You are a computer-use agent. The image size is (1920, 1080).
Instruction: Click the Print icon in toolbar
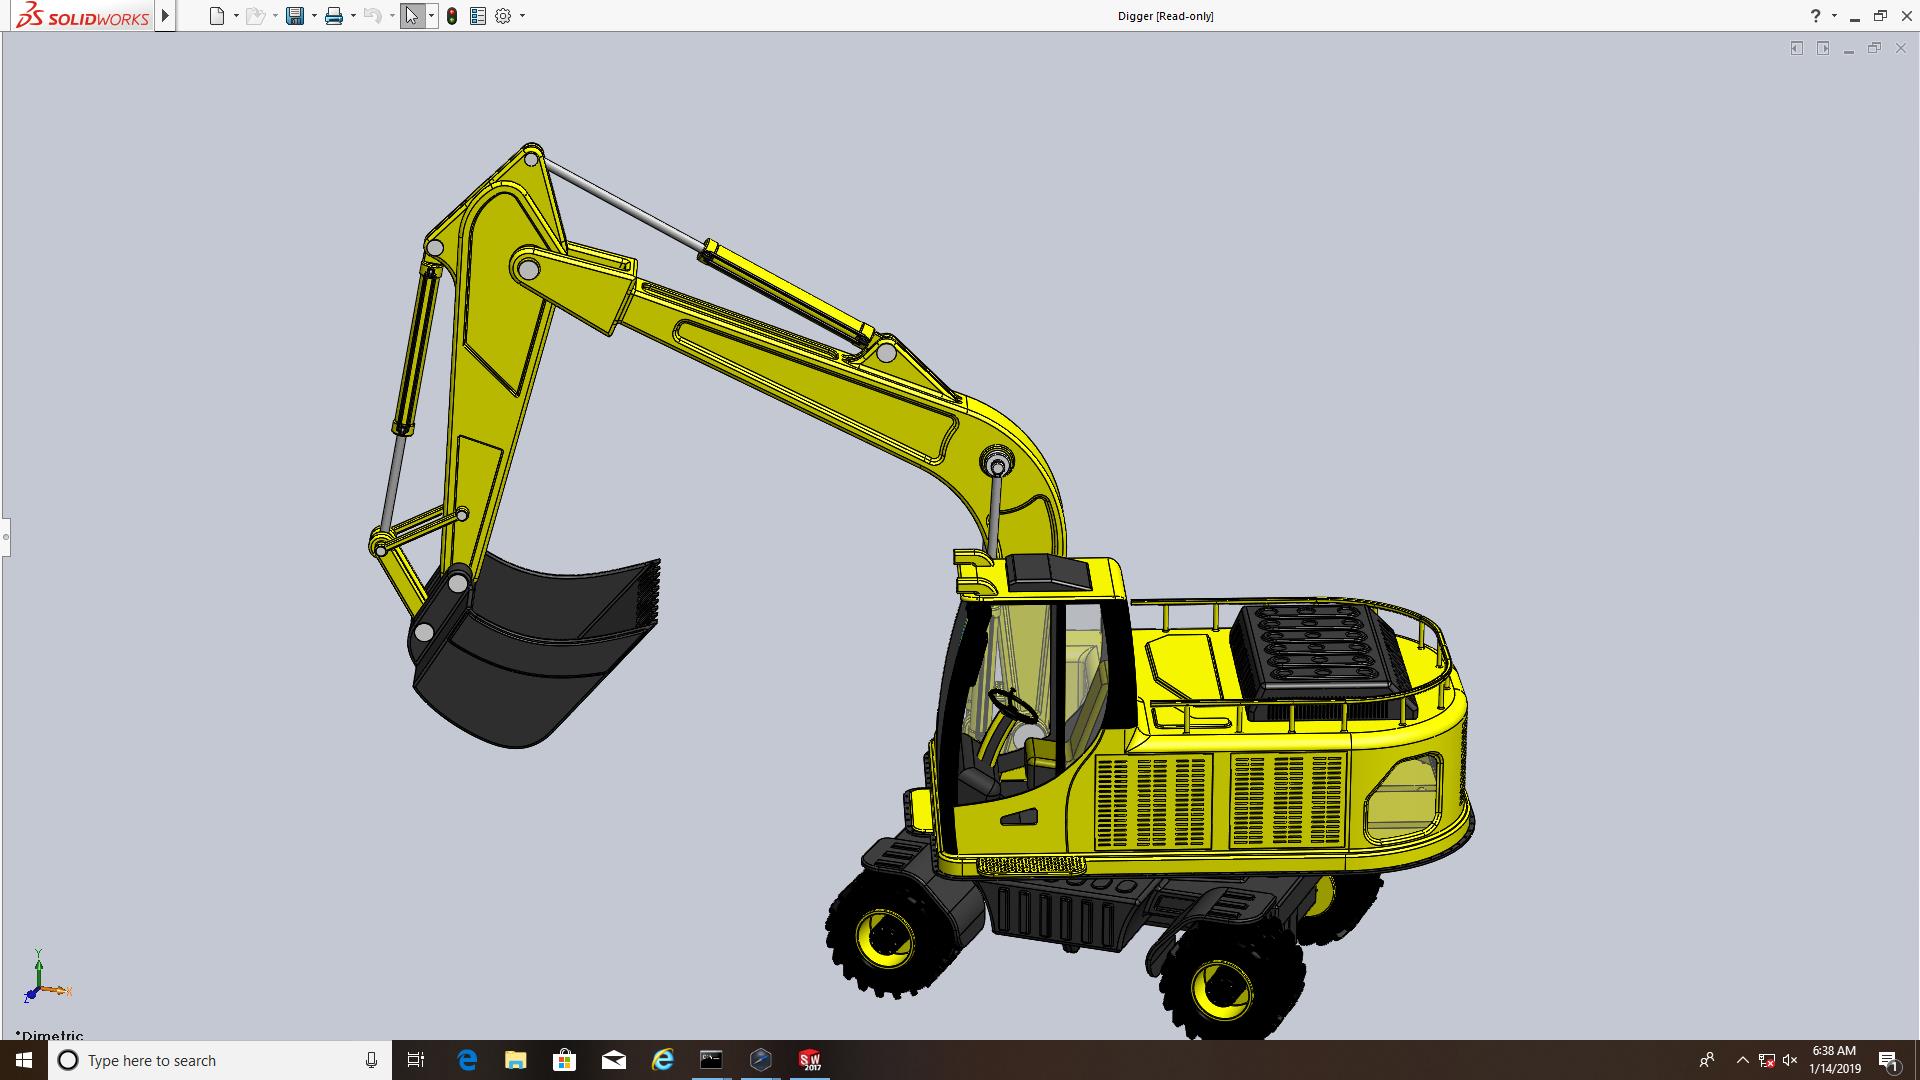tap(334, 16)
